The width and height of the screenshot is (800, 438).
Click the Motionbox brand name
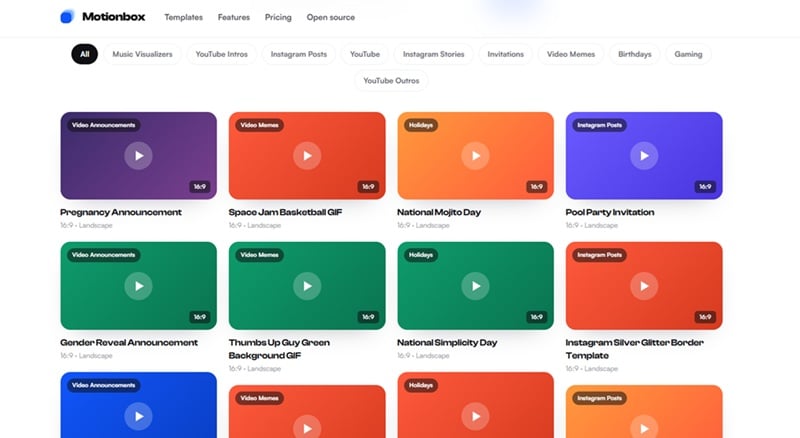pyautogui.click(x=113, y=17)
